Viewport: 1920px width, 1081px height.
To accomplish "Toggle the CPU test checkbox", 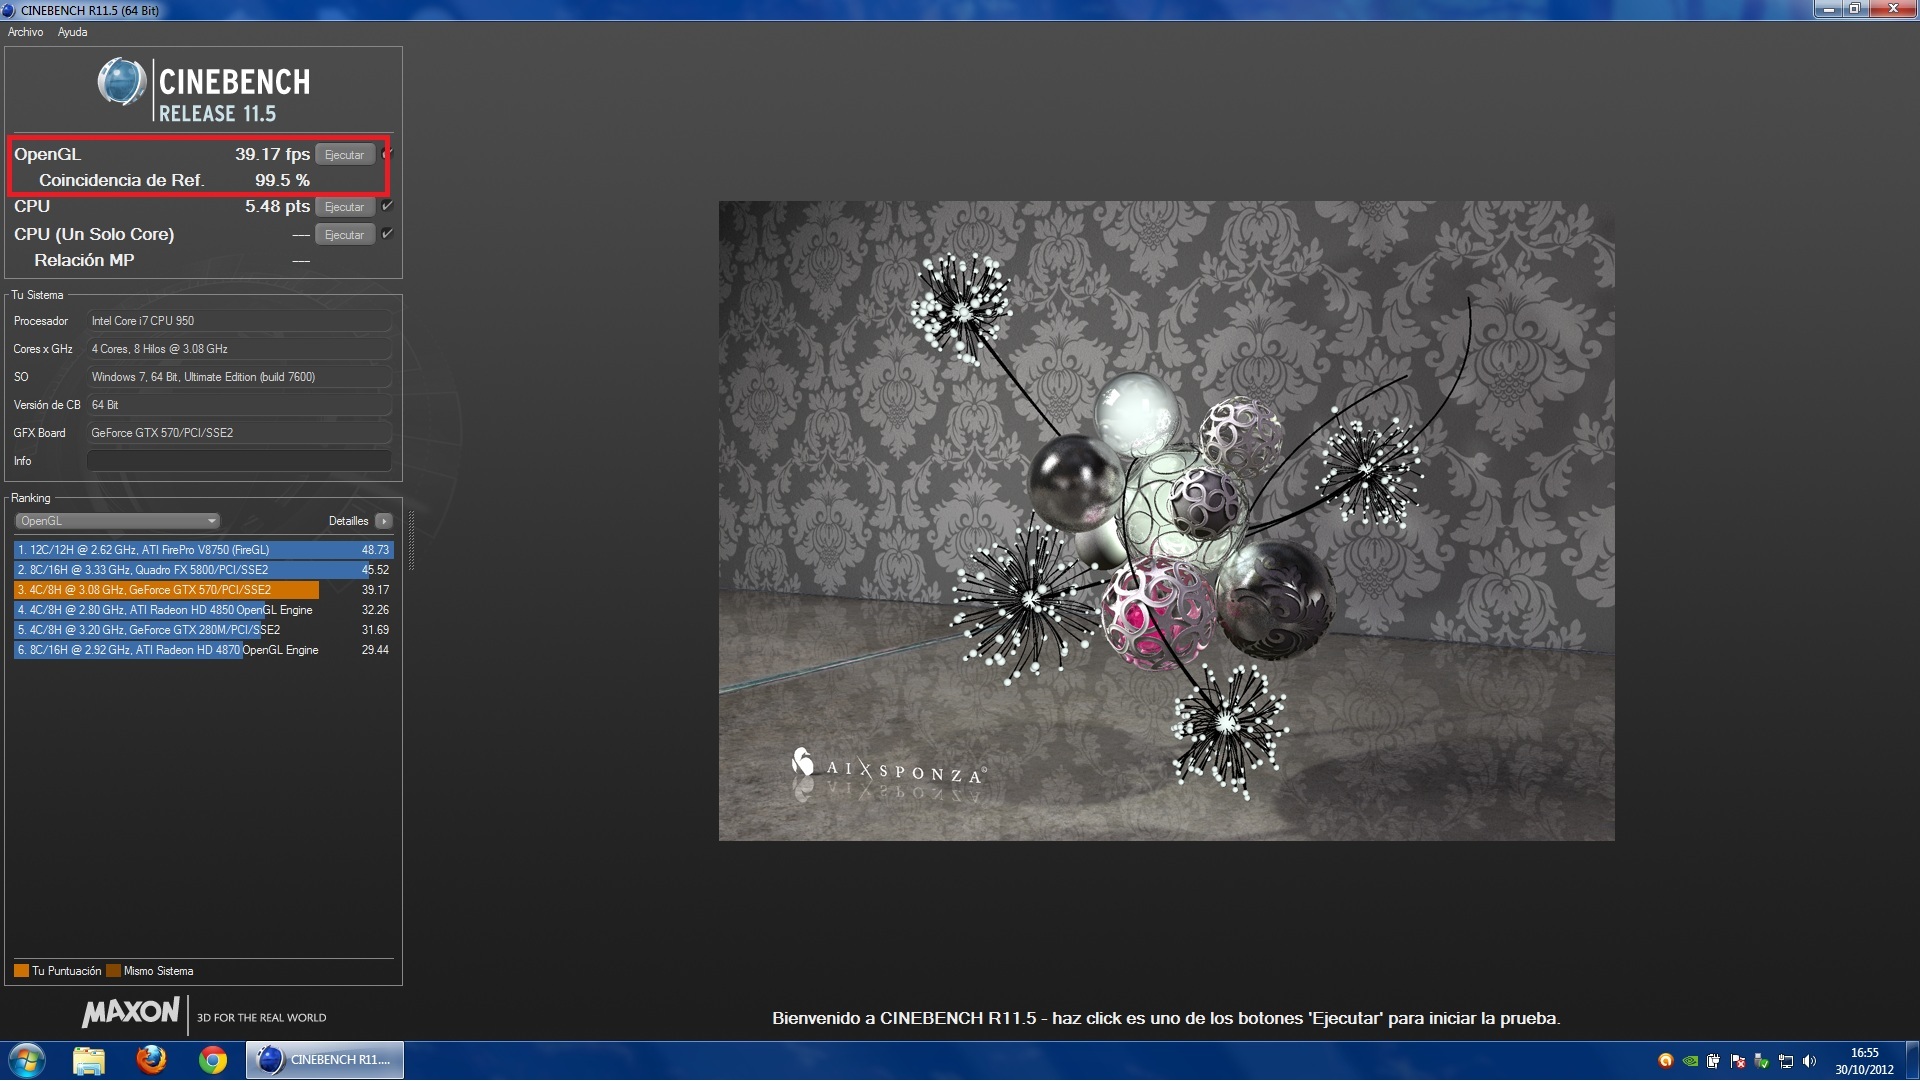I will point(387,206).
